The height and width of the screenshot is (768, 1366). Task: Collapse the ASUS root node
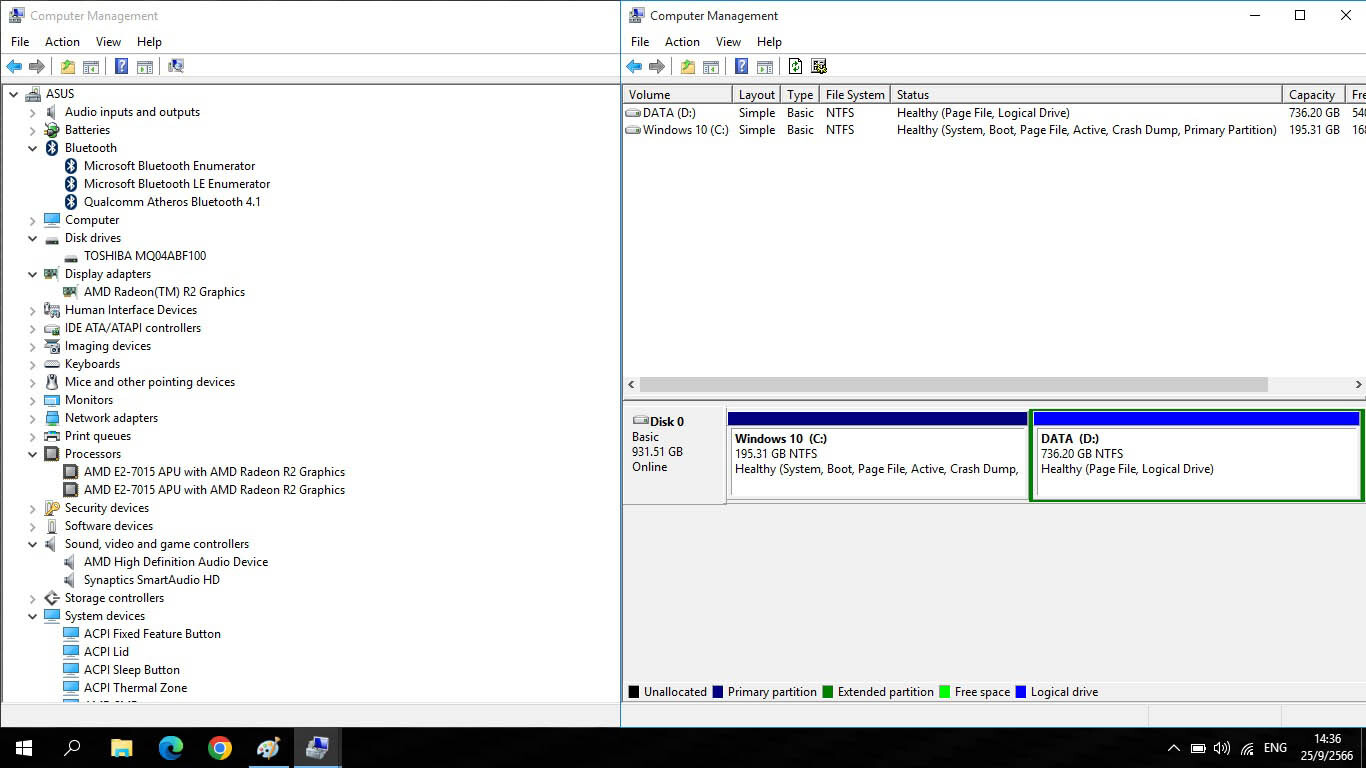click(x=14, y=94)
